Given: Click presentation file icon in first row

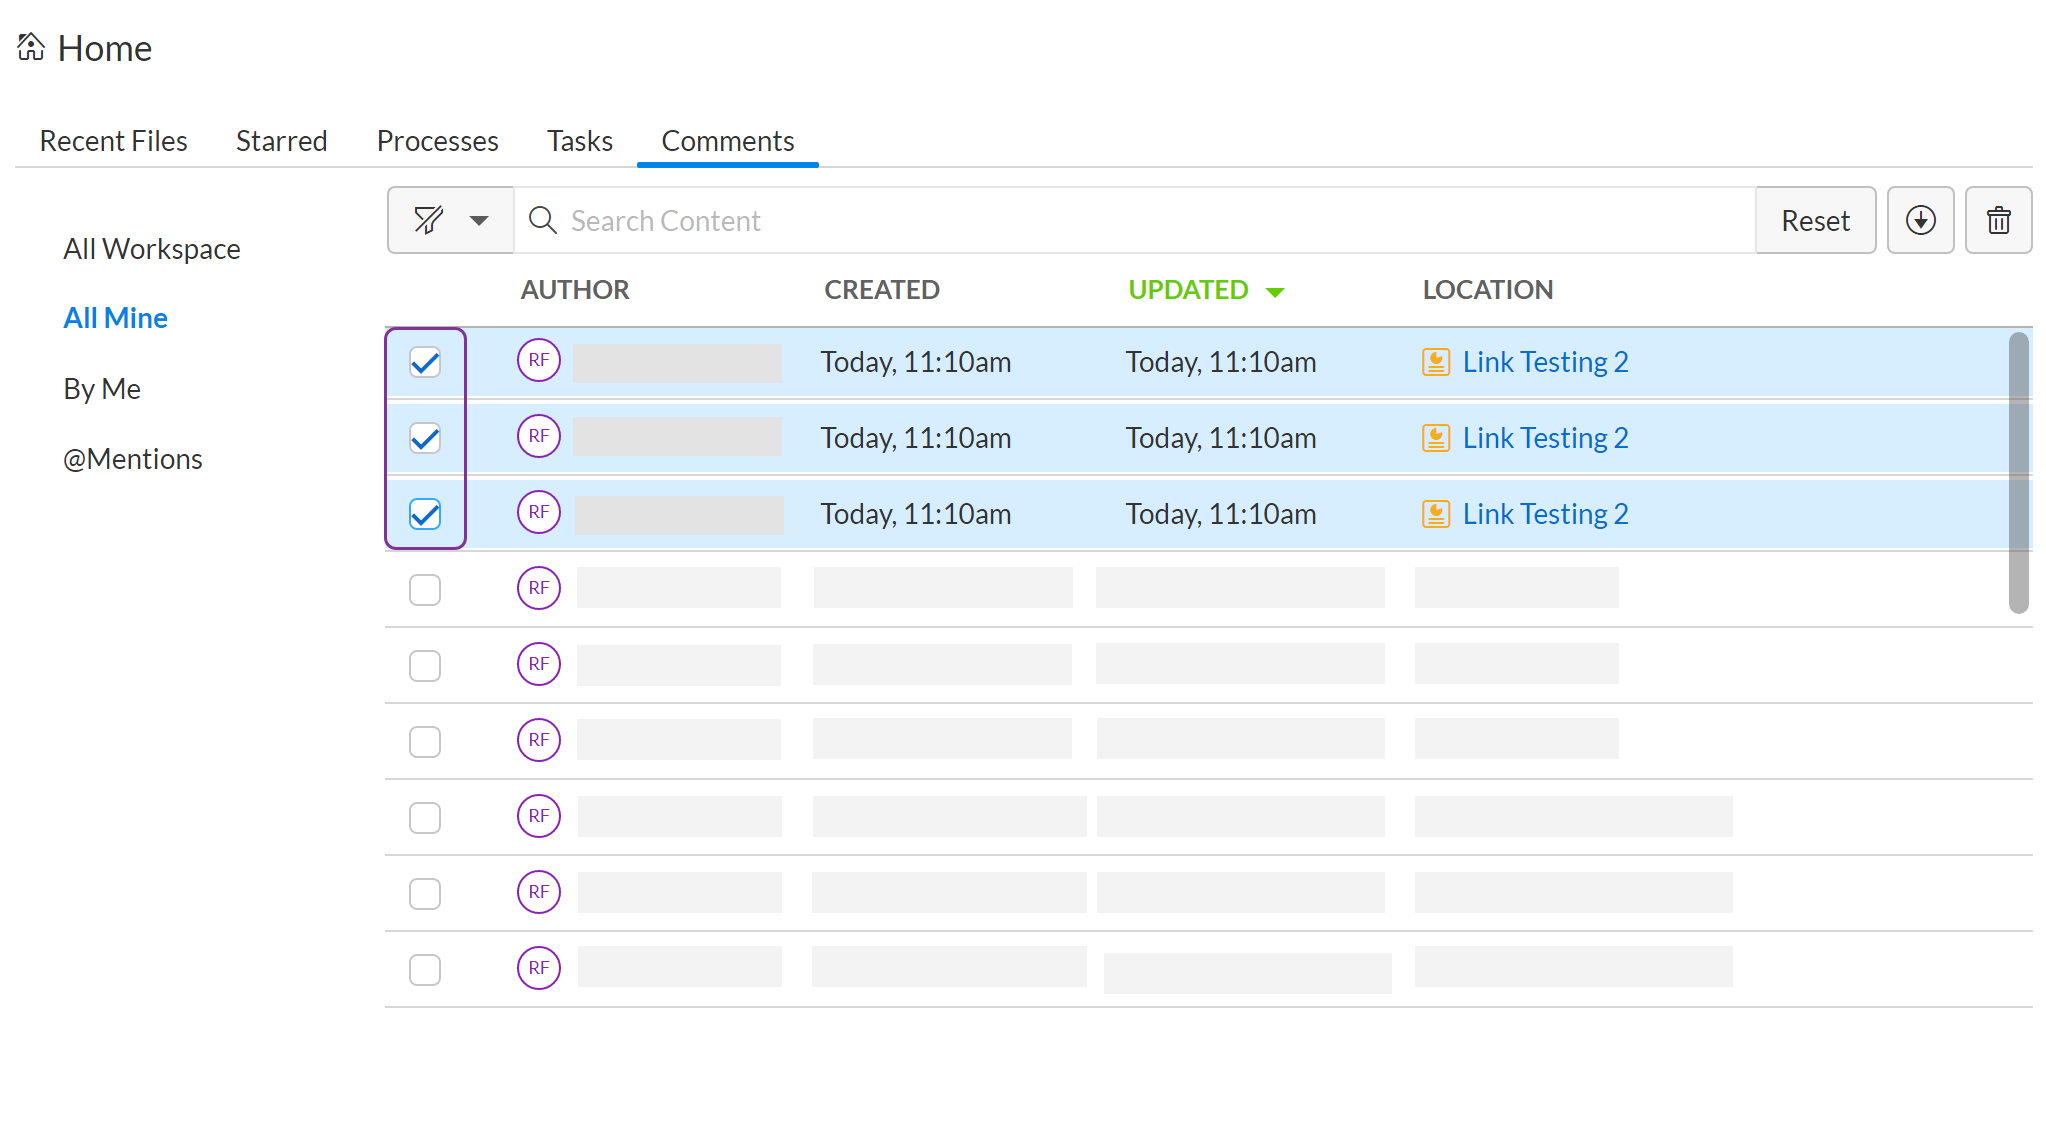Looking at the screenshot, I should (1436, 362).
